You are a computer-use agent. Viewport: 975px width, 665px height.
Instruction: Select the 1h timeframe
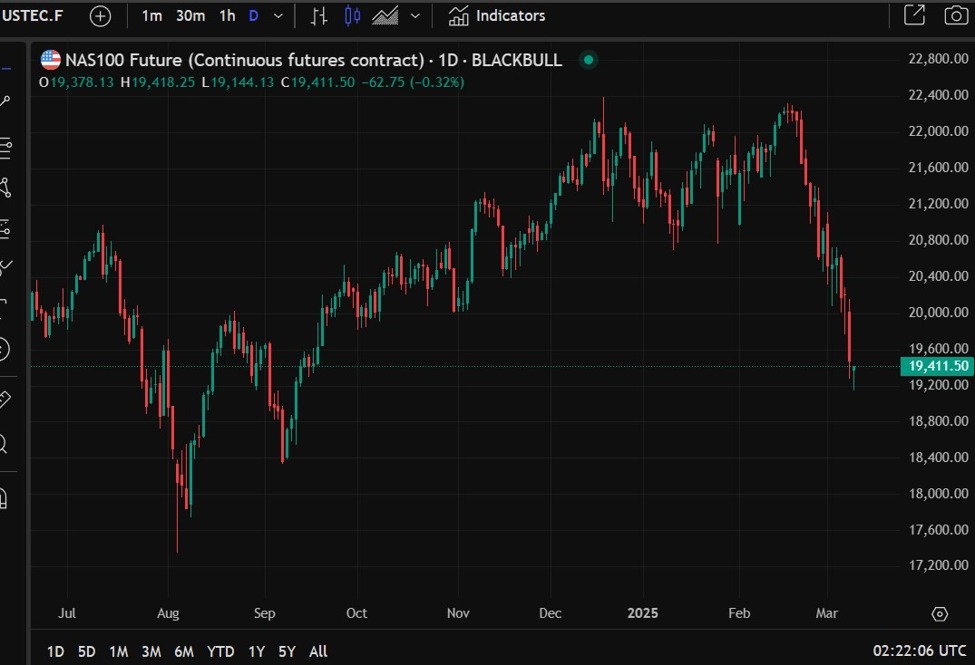[227, 16]
